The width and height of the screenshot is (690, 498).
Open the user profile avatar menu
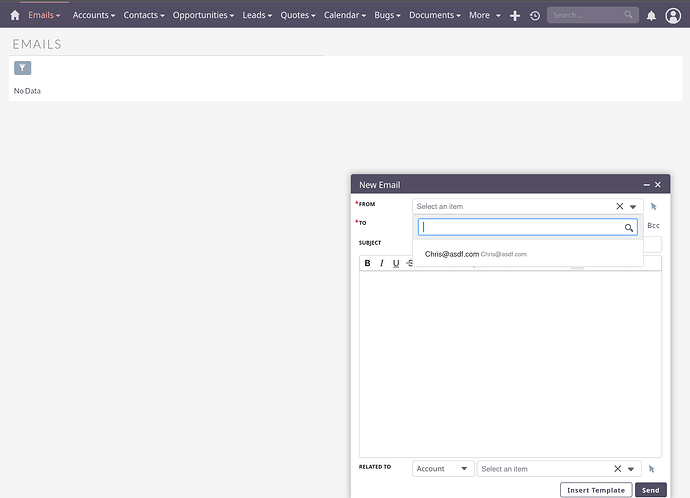click(673, 15)
